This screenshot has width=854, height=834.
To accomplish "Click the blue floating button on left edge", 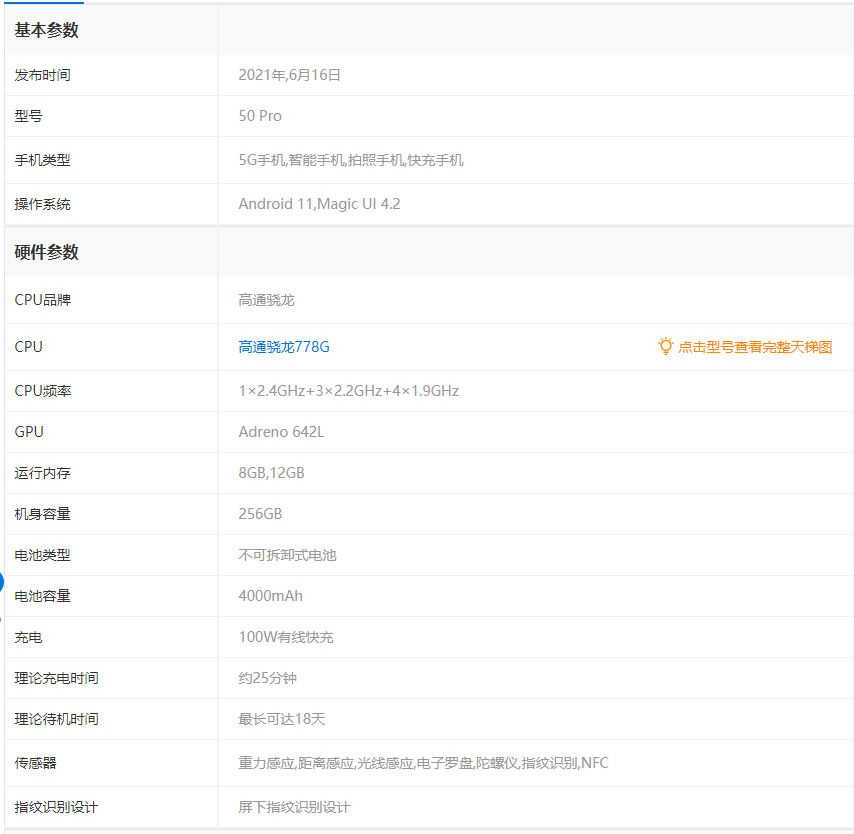I will click(x=4, y=581).
